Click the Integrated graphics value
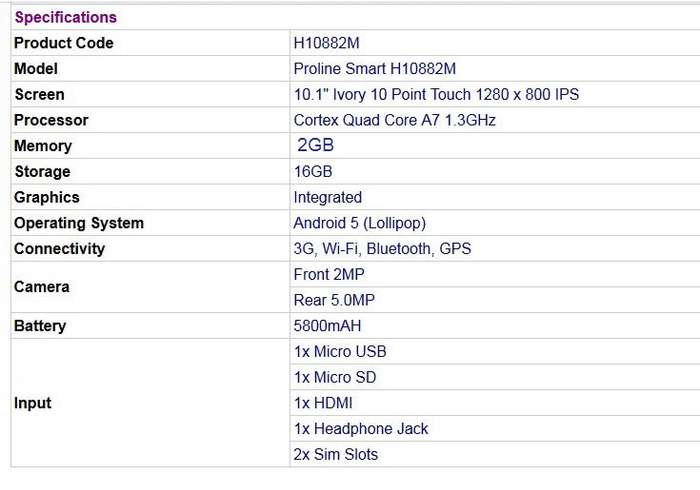700x490 pixels. coord(328,197)
